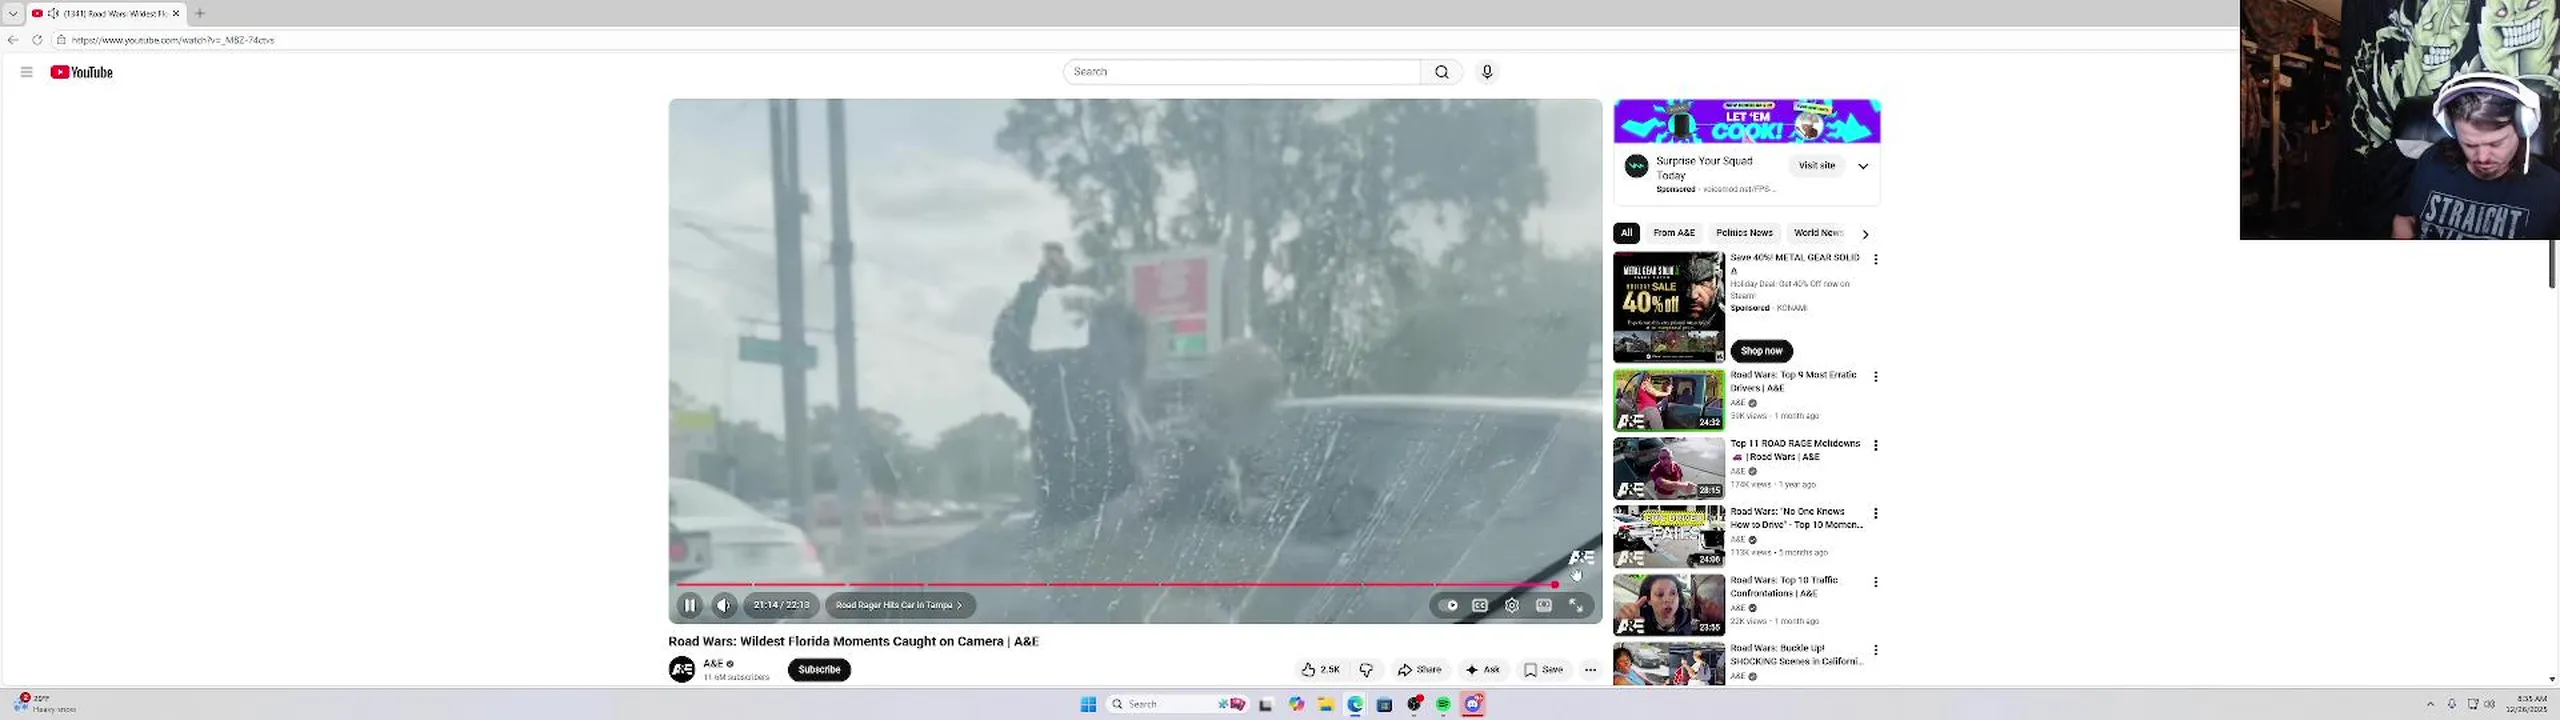The height and width of the screenshot is (720, 2560).
Task: Open the Ask AI button
Action: pos(1482,670)
